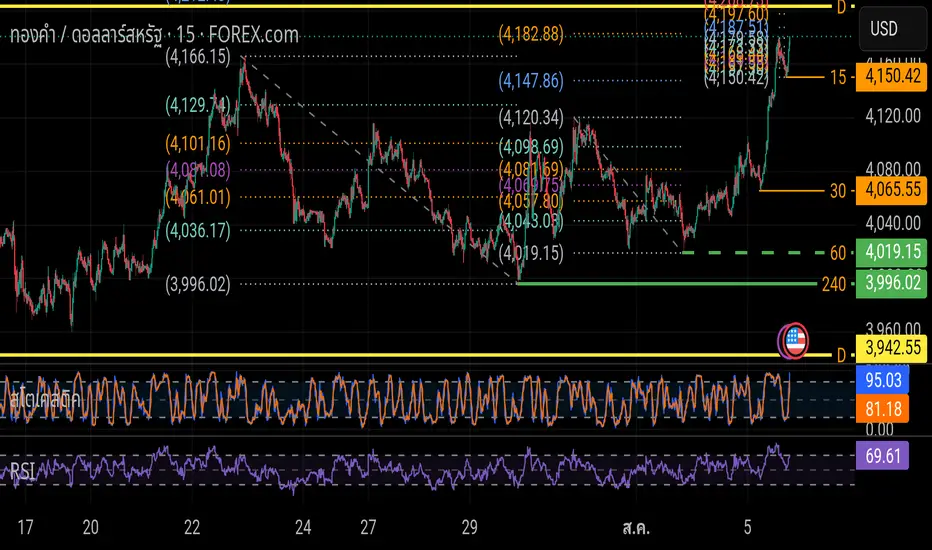Click the blue 95.03 stochastic value label
The height and width of the screenshot is (550, 932).
882,380
